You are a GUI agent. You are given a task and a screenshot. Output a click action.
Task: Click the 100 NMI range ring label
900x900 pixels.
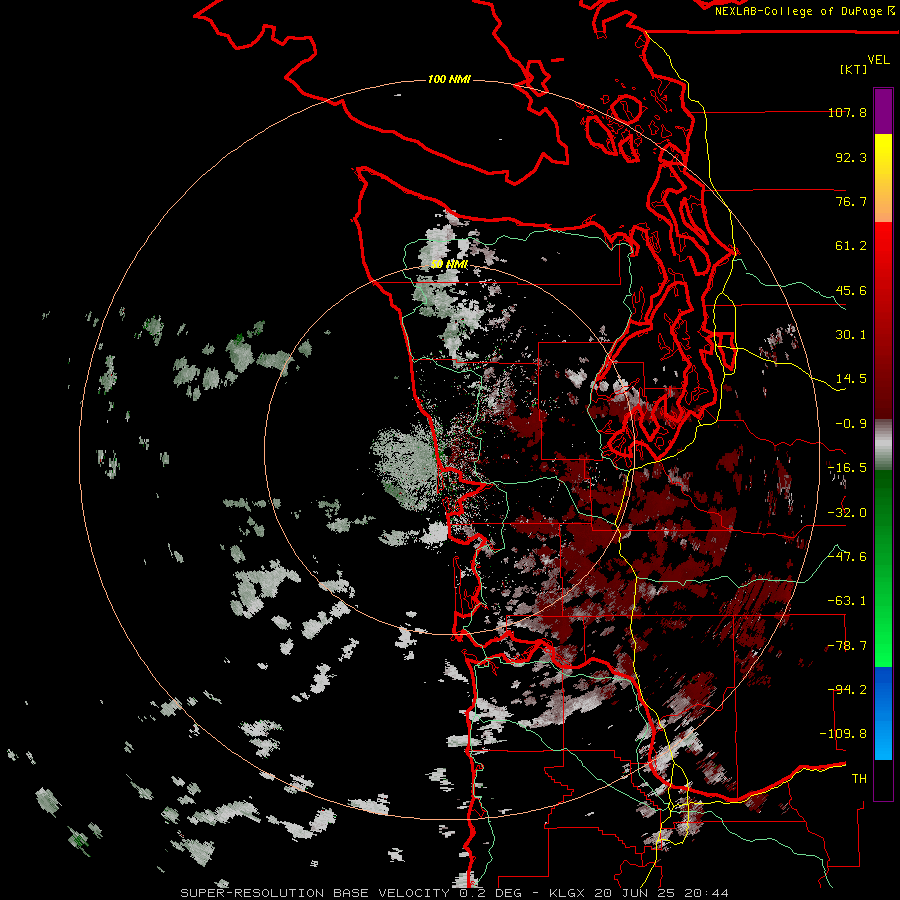click(449, 79)
